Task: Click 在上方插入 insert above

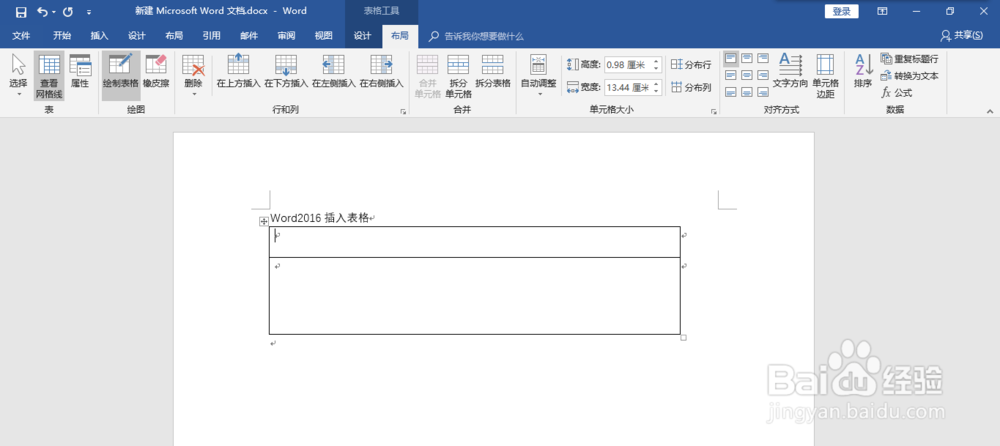Action: pyautogui.click(x=239, y=71)
